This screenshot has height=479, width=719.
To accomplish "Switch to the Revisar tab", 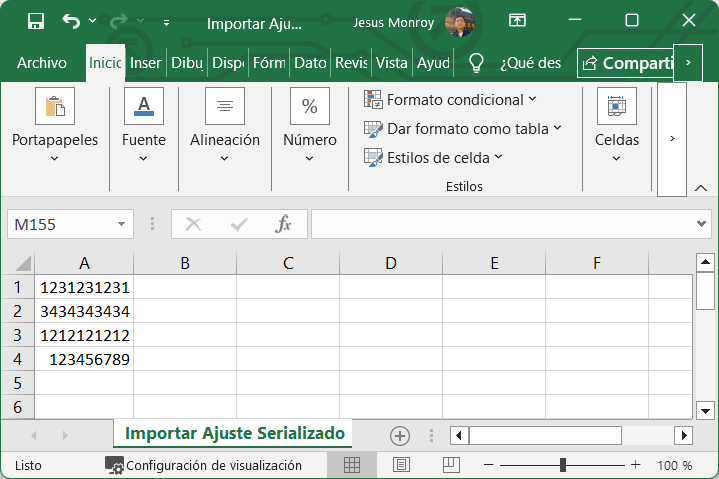I will 351,63.
